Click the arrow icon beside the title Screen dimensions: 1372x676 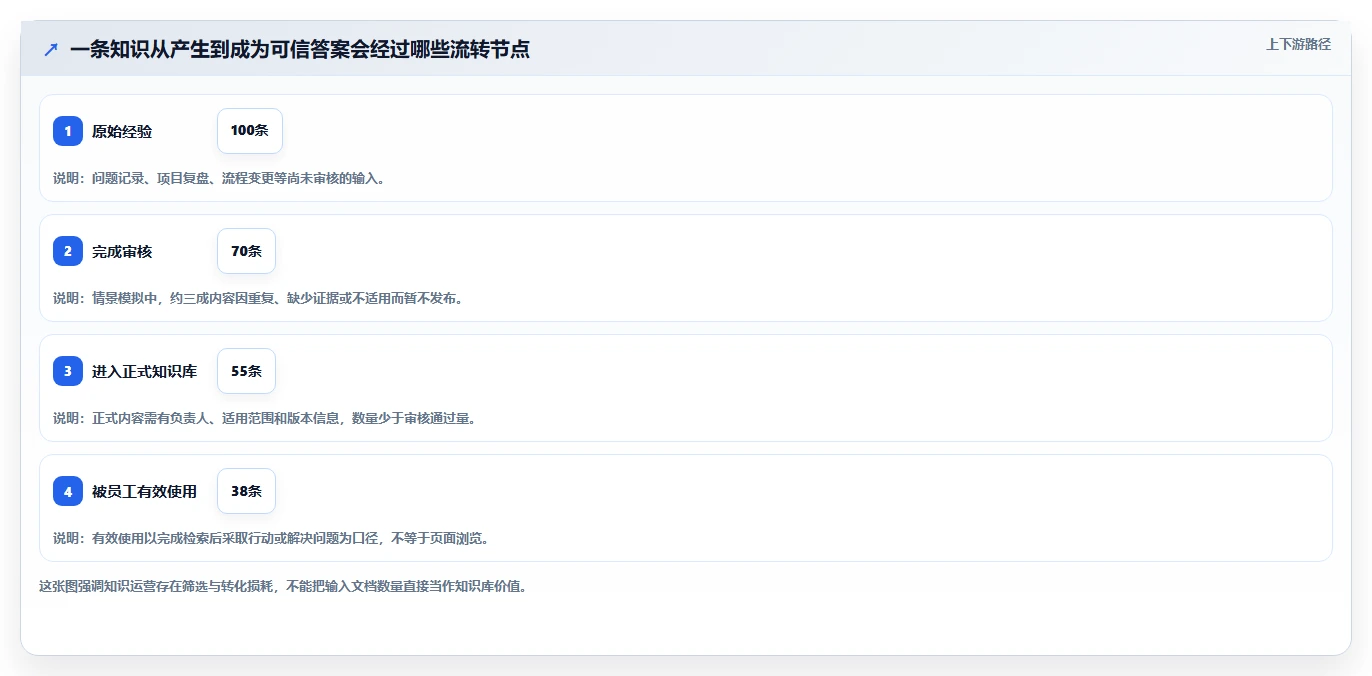click(51, 49)
